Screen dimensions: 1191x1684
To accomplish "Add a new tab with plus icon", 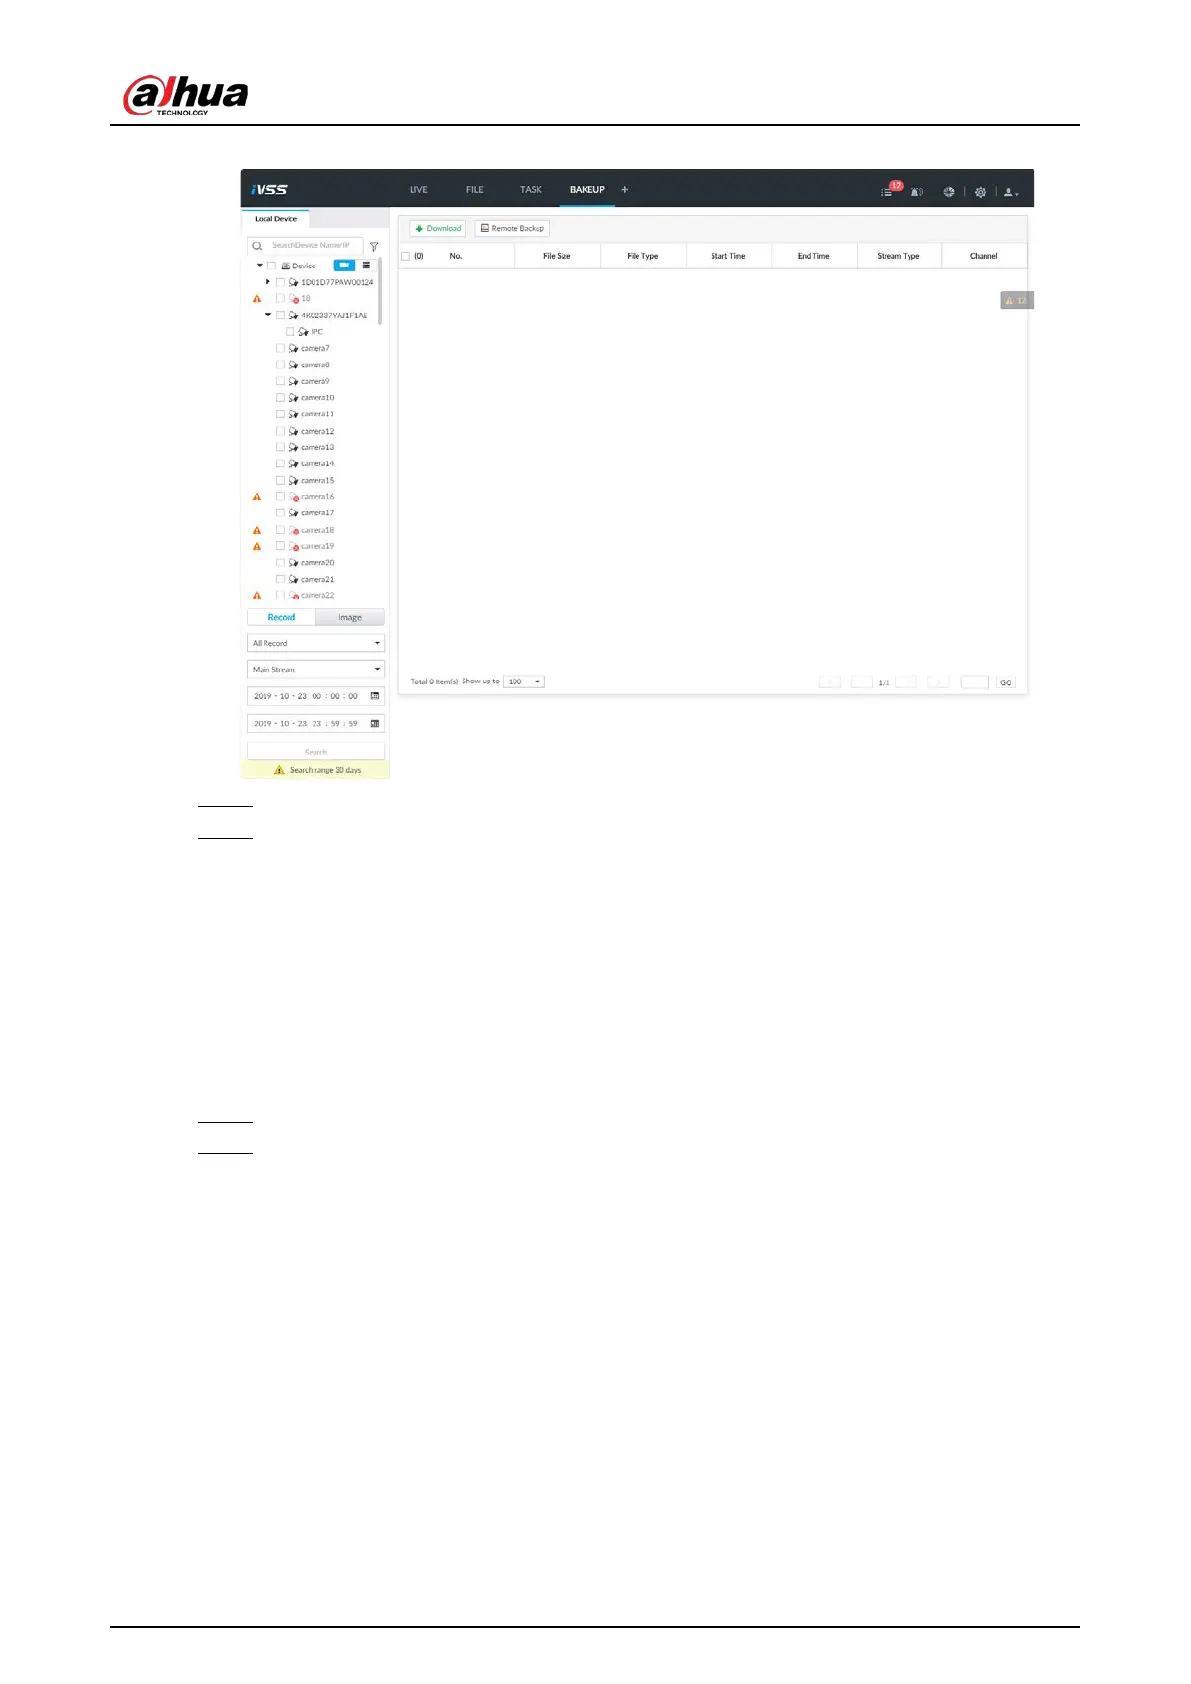I will click(625, 189).
